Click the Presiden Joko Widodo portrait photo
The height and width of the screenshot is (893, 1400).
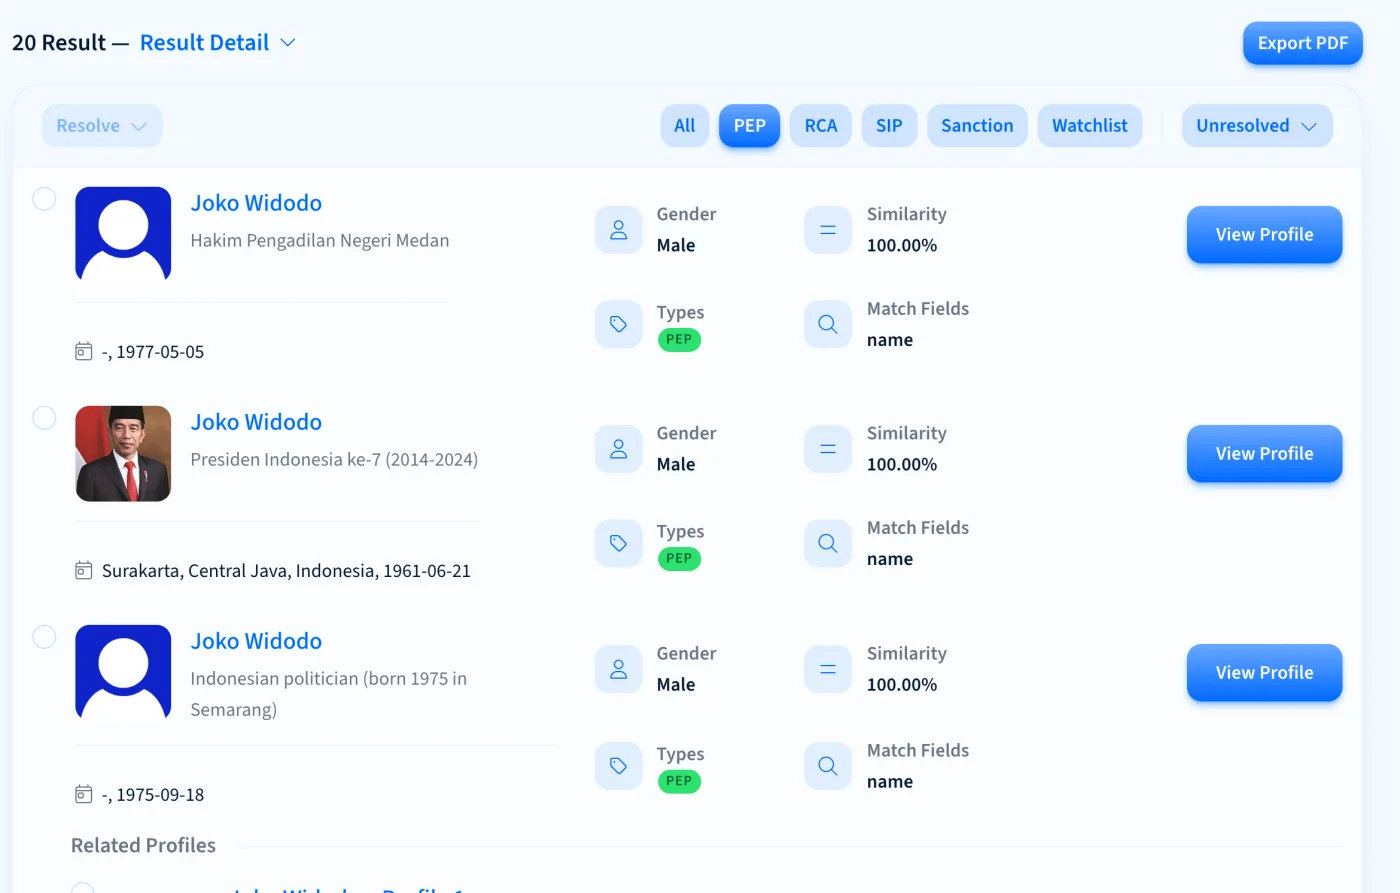click(x=123, y=454)
